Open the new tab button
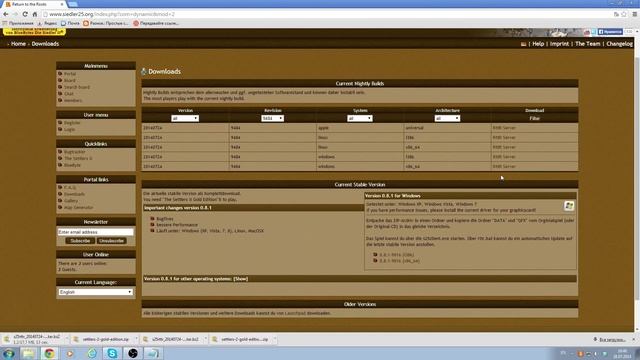Image resolution: width=640 pixels, height=360 pixels. point(73,4)
